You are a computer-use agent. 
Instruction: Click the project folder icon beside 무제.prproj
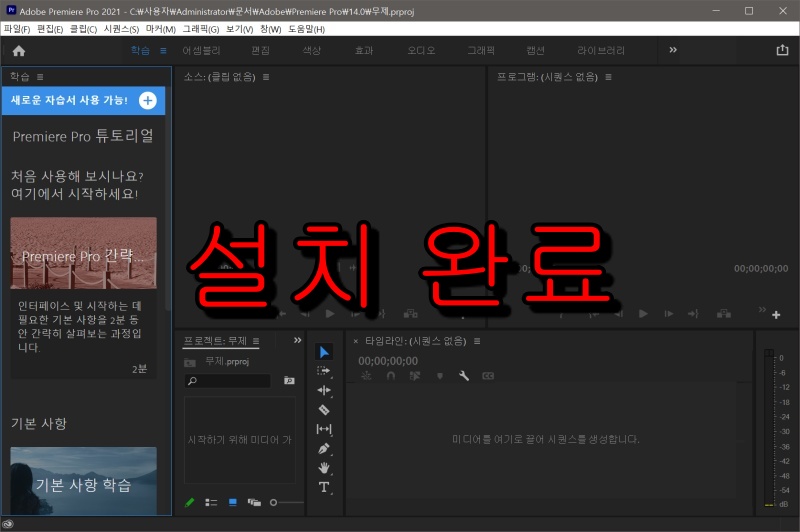pyautogui.click(x=190, y=362)
